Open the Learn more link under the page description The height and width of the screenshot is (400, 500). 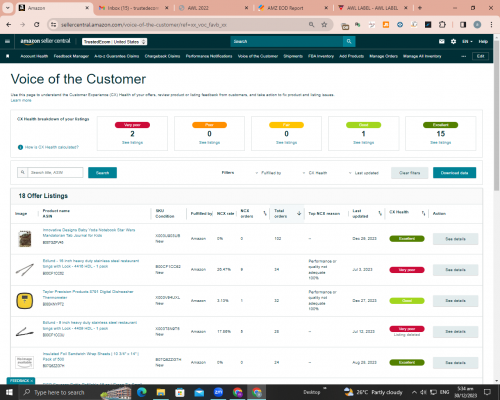point(21,100)
